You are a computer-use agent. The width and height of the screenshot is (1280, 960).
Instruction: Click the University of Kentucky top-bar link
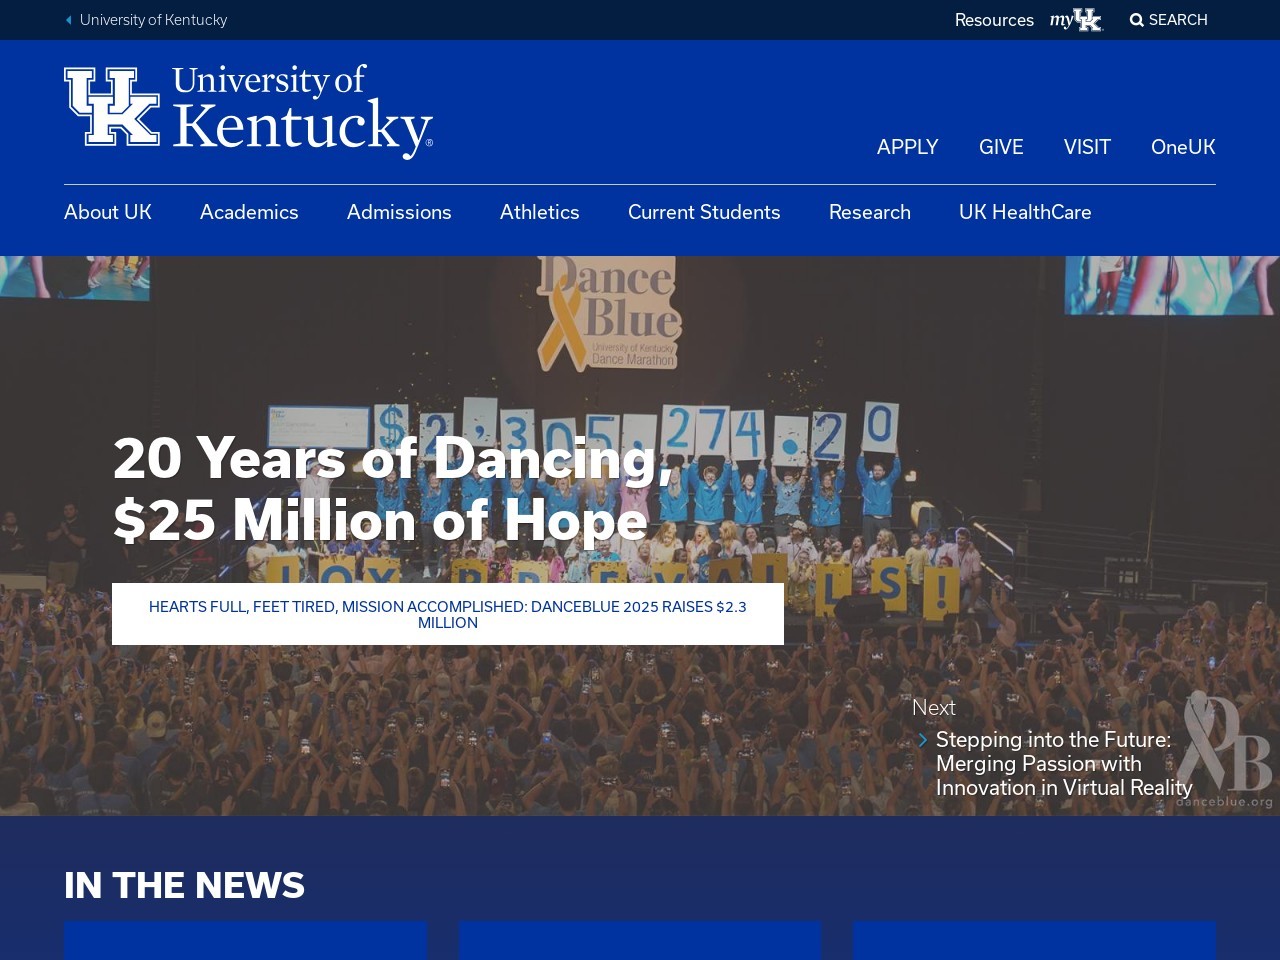tap(153, 20)
